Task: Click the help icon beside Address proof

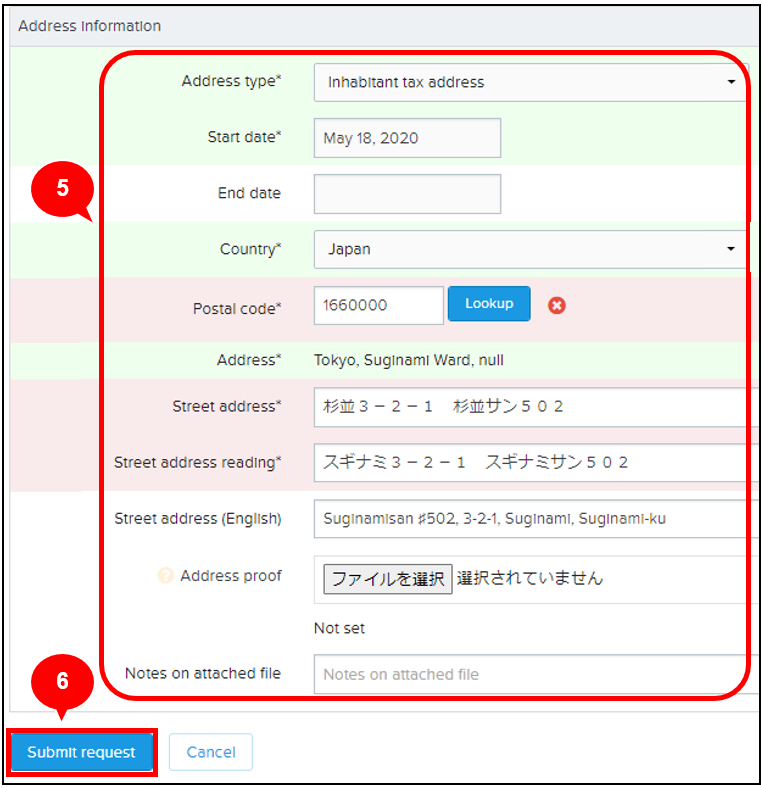Action: [166, 576]
